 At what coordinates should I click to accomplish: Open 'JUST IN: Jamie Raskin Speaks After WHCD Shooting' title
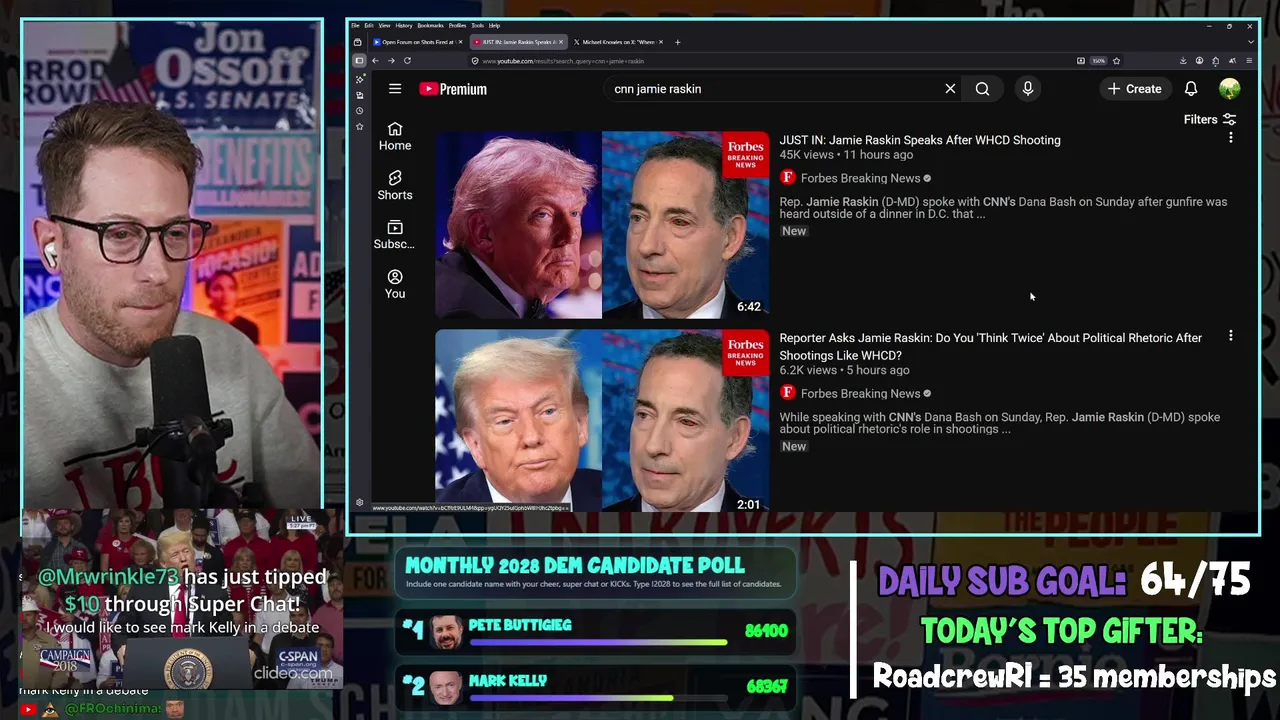[920, 140]
